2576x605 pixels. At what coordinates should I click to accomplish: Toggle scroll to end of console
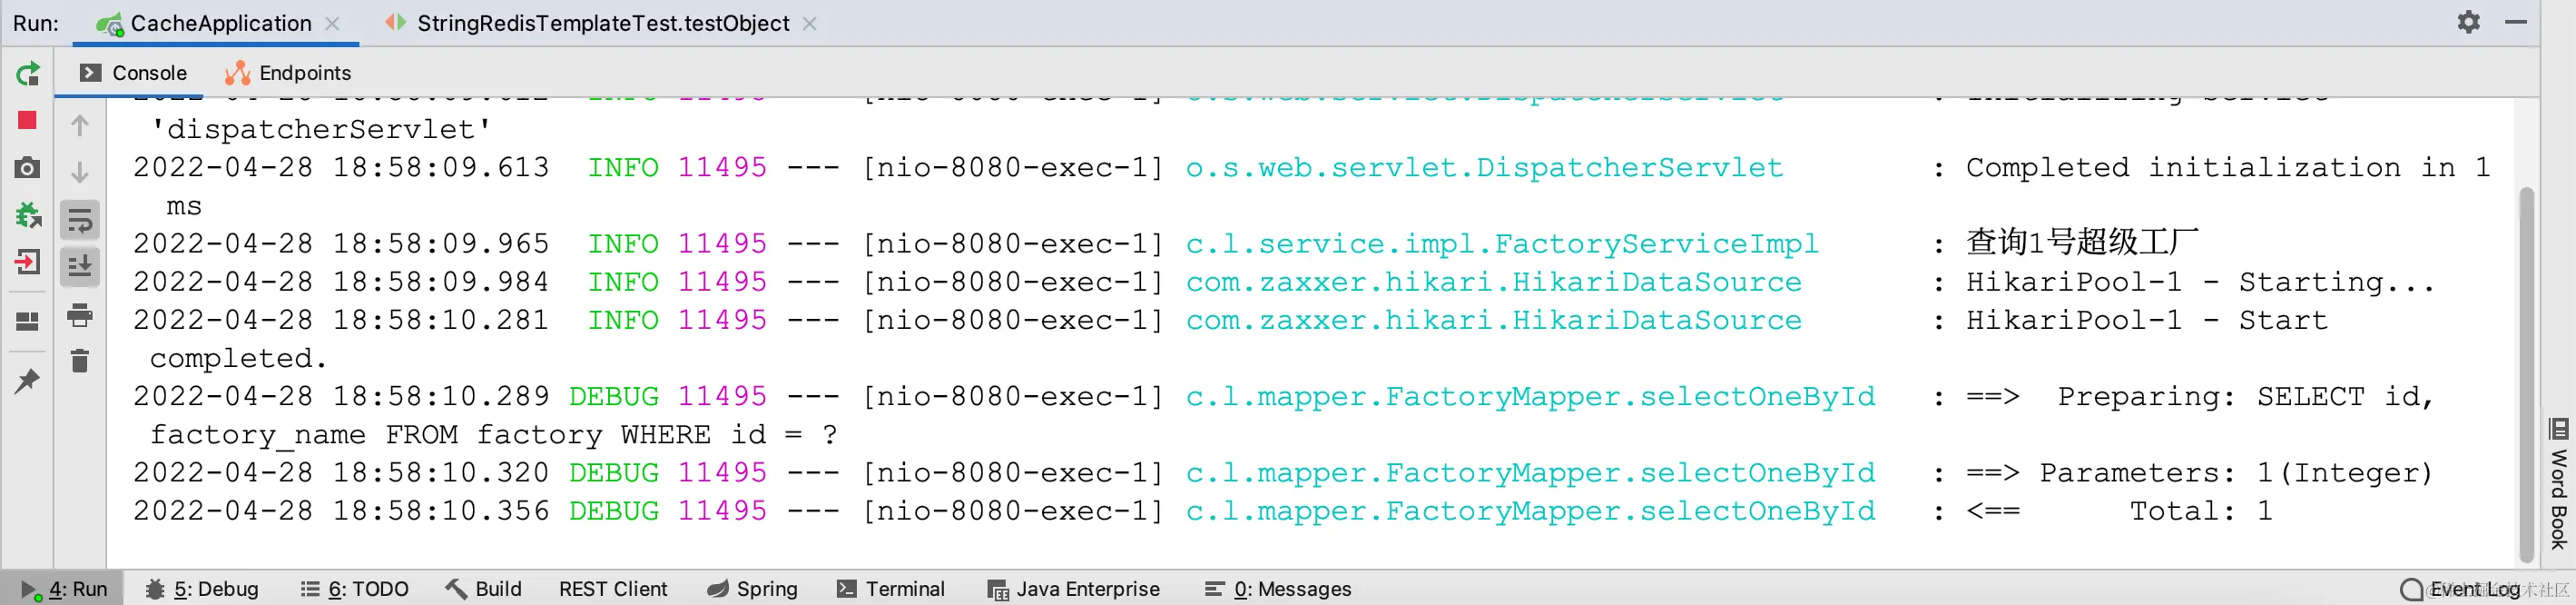click(80, 267)
